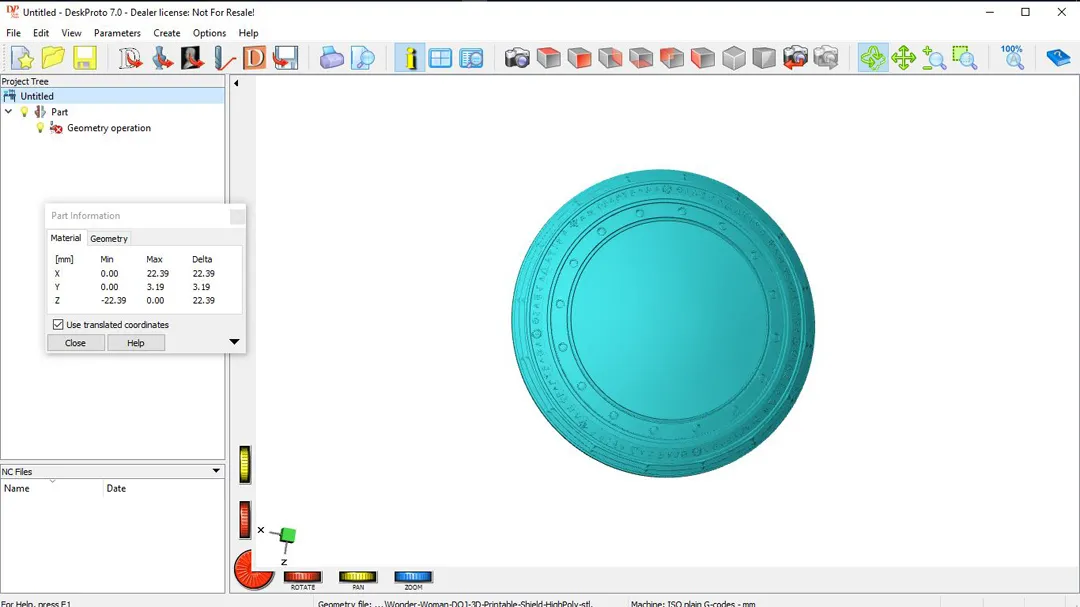Toggle the lightbulb visibility next to Part

coord(25,112)
